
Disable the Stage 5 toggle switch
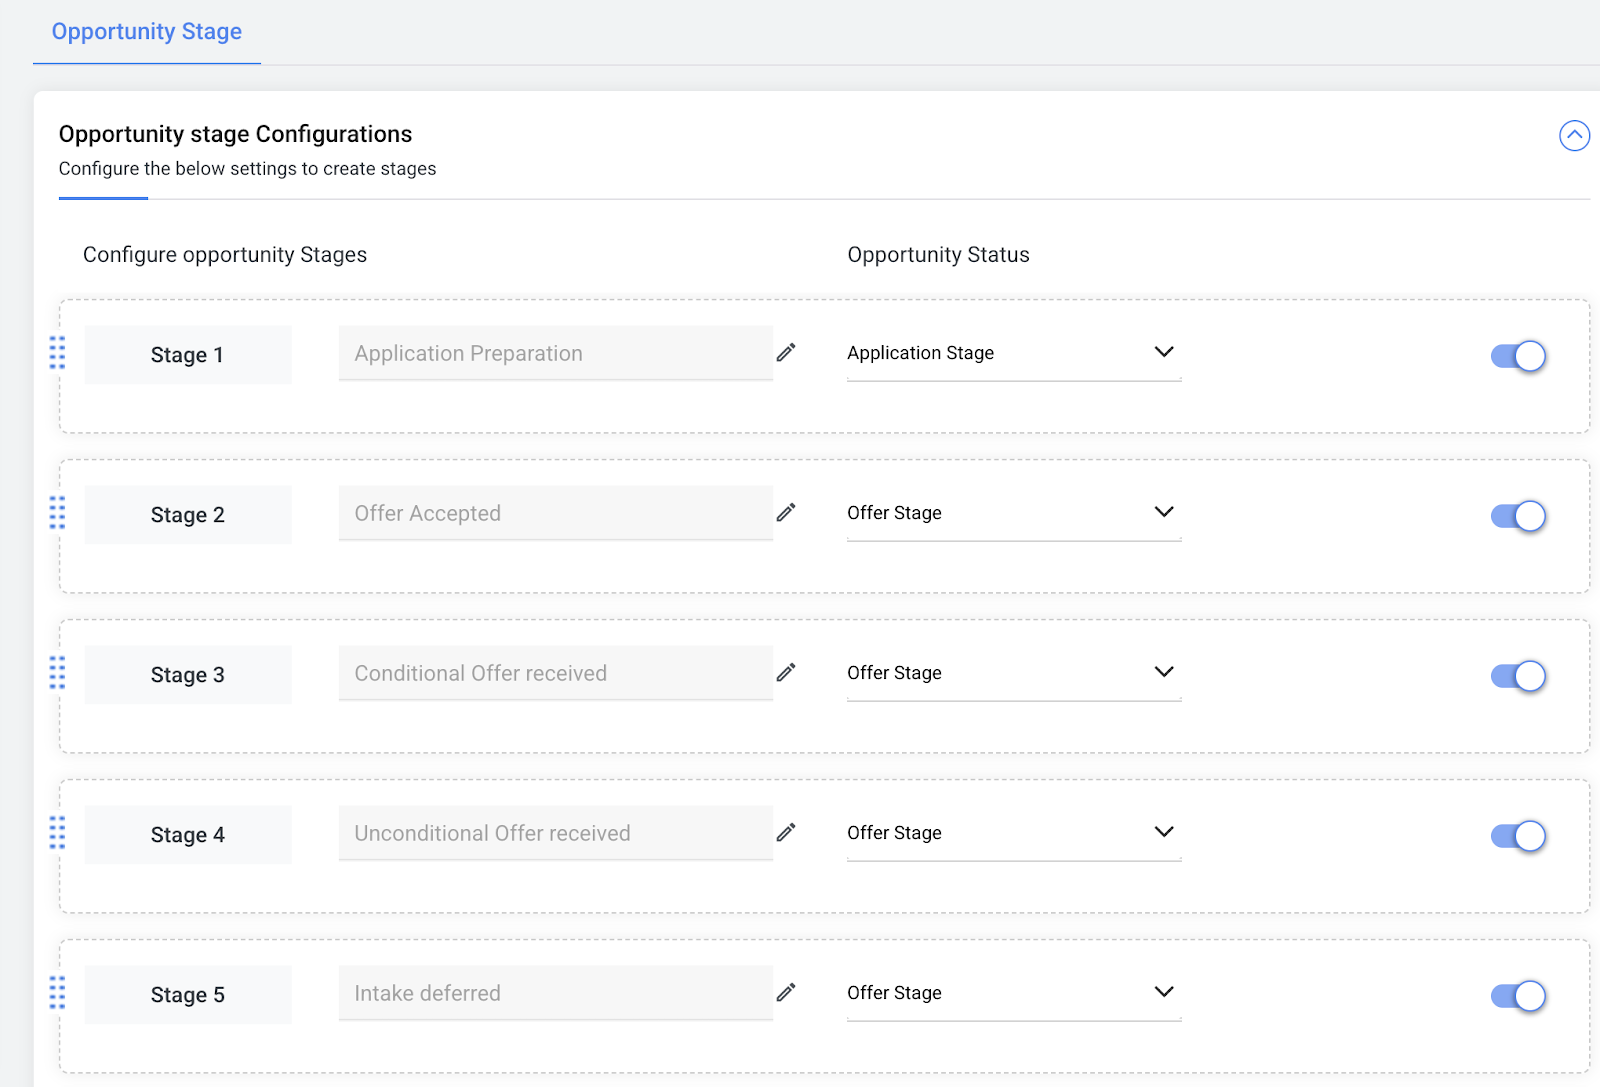click(1518, 996)
